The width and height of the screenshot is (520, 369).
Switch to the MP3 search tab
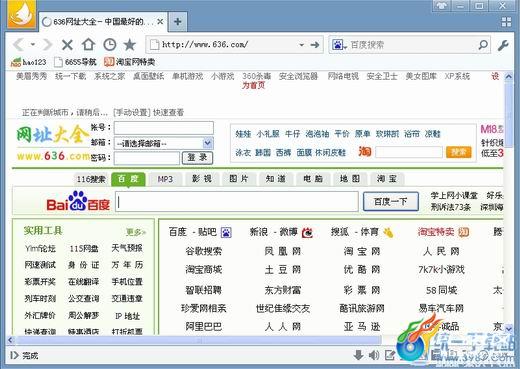coord(165,179)
